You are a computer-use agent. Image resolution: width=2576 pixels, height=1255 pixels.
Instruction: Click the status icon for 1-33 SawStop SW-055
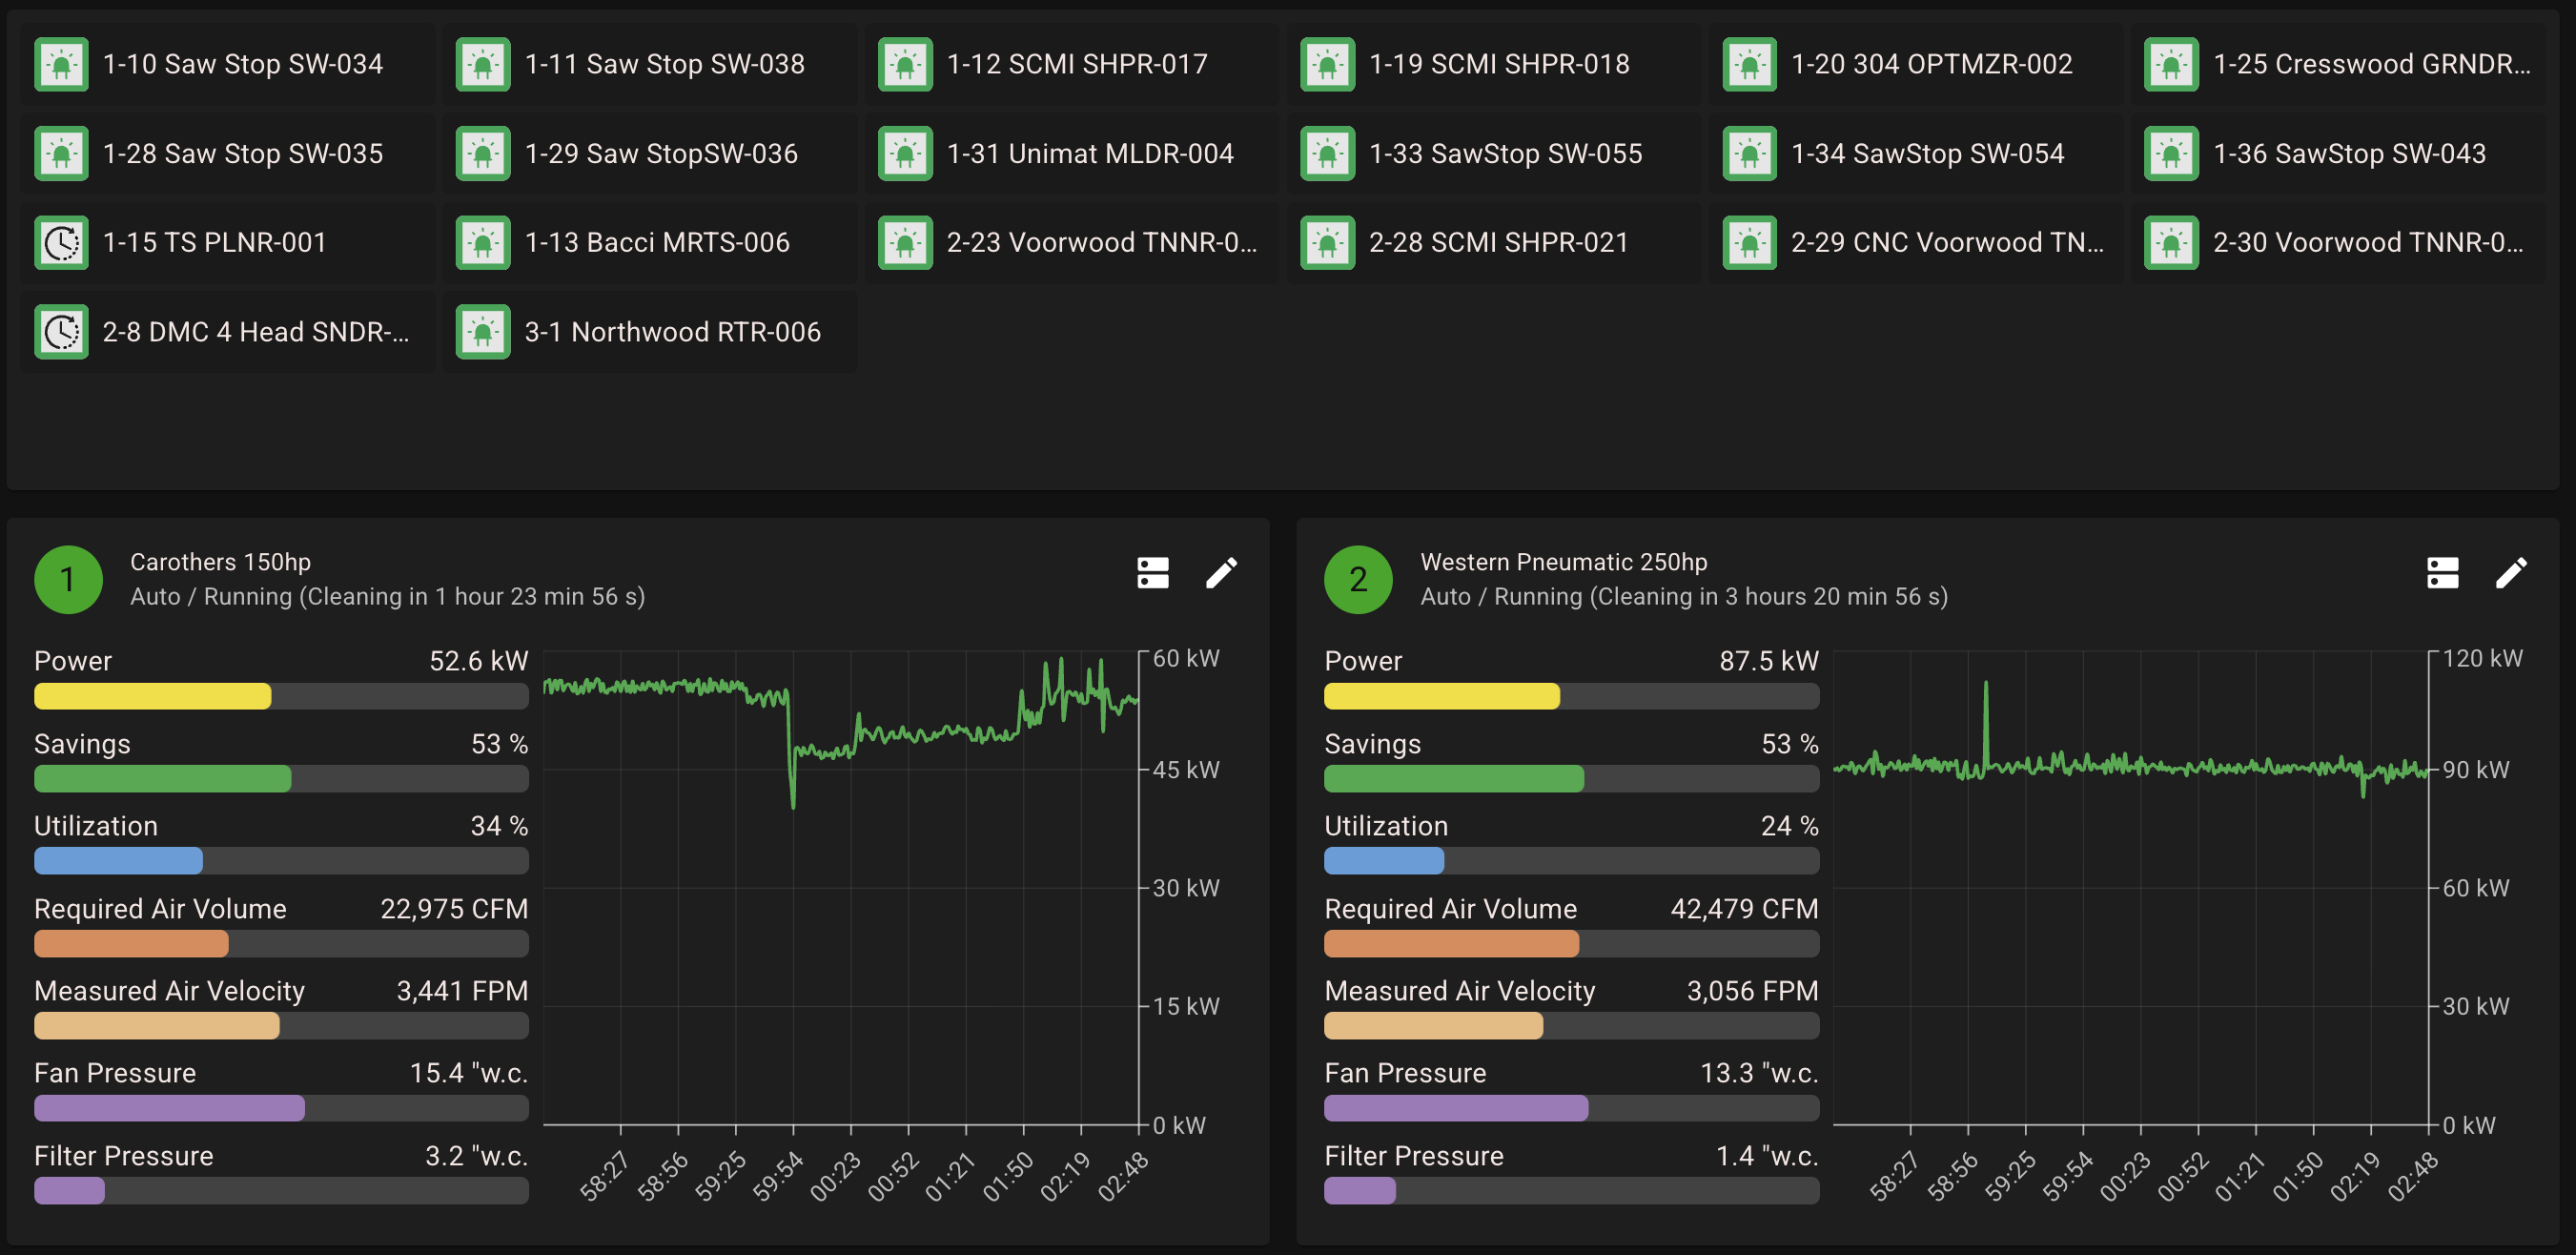tap(1327, 153)
